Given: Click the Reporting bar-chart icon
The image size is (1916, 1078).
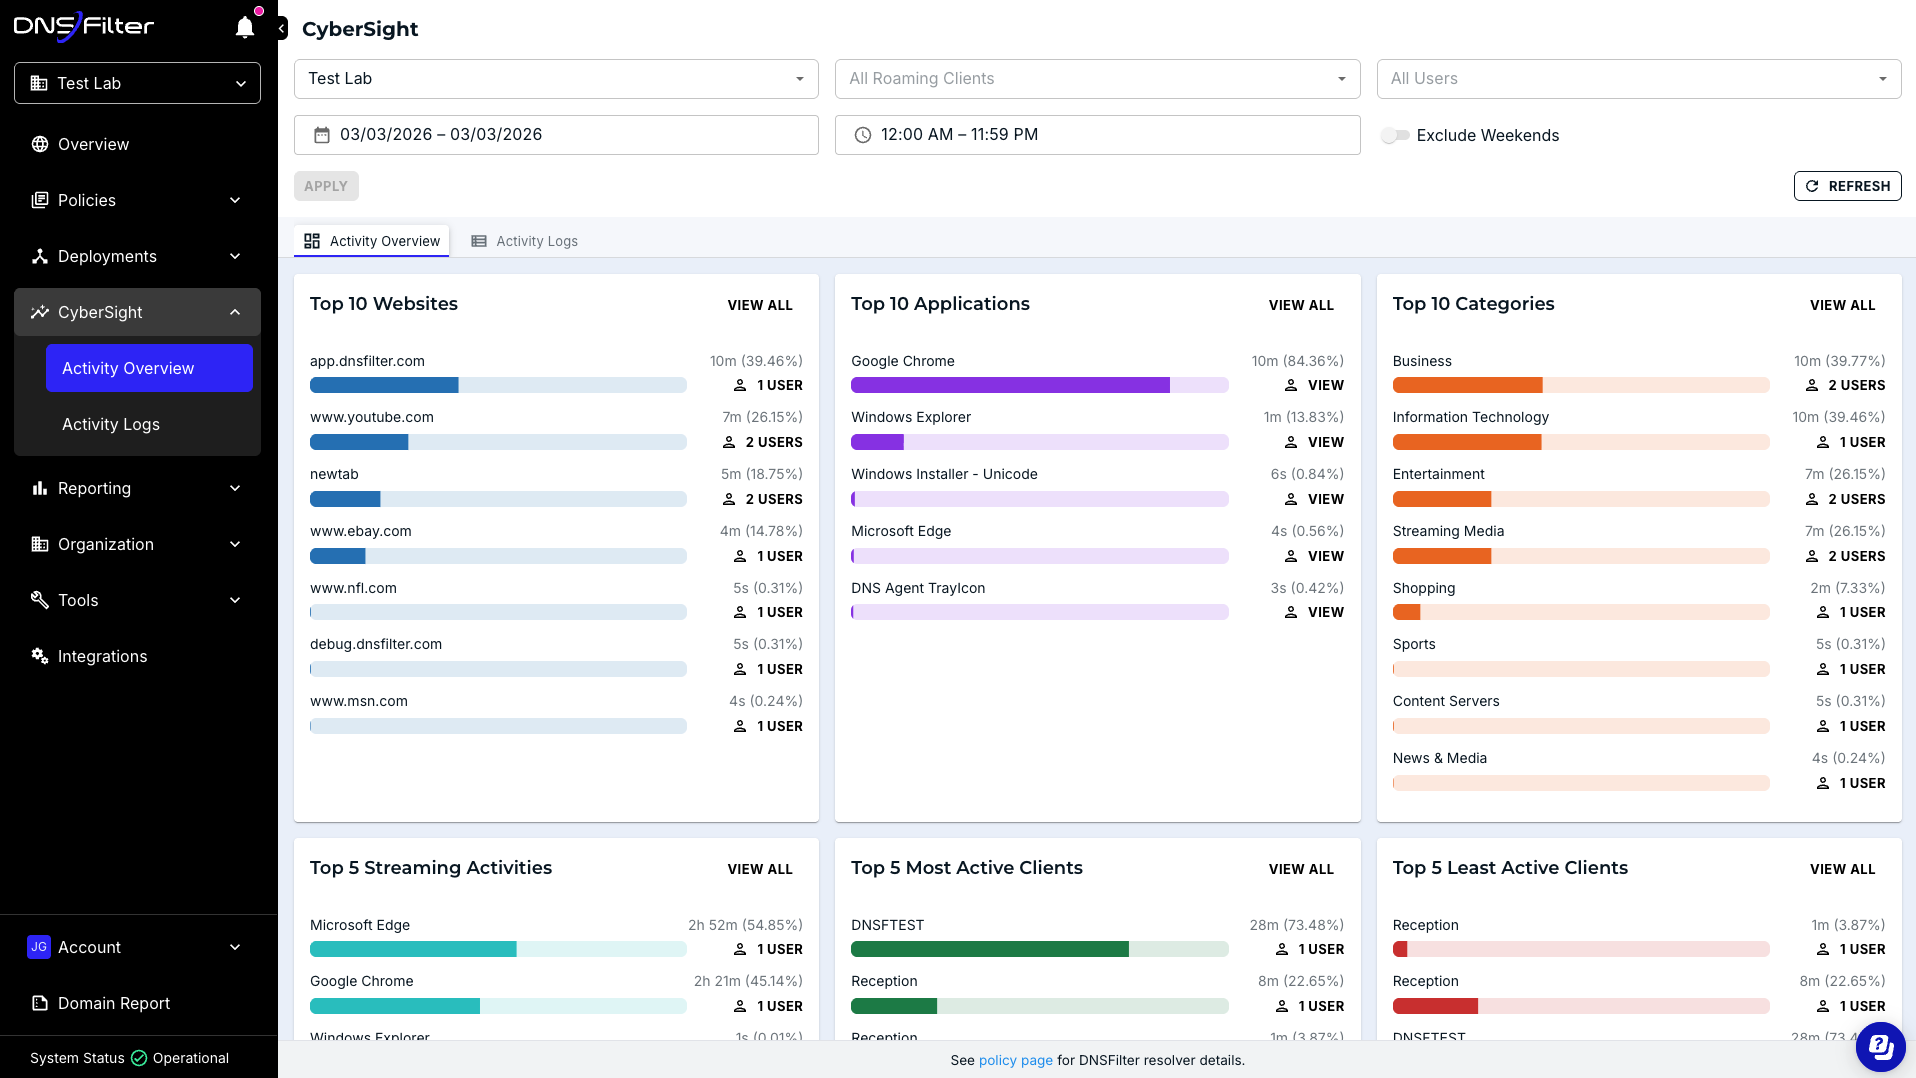Looking at the screenshot, I should pos(40,488).
